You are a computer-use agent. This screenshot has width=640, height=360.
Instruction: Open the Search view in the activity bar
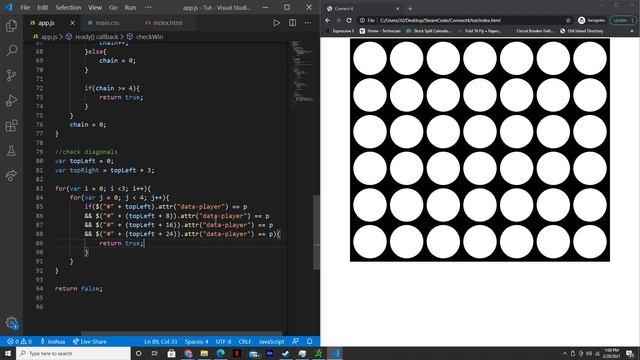pyautogui.click(x=11, y=51)
